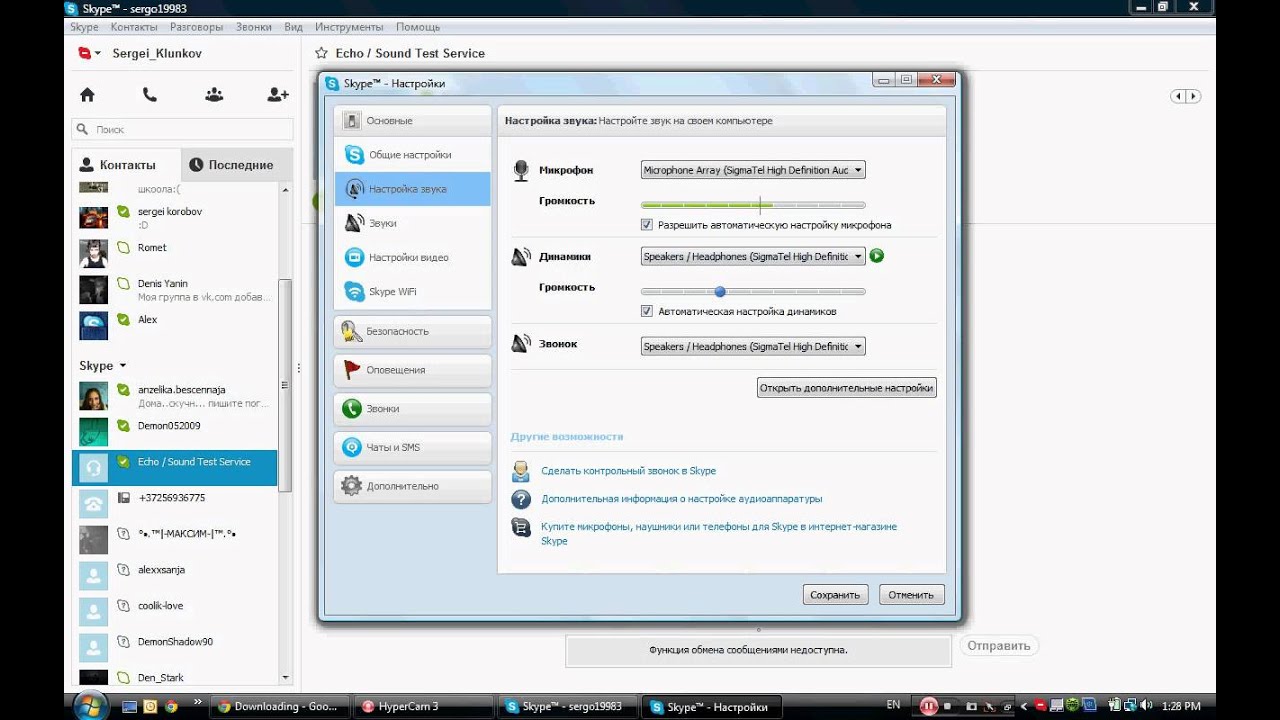
Task: Open Общие настройки settings section
Action: click(412, 155)
